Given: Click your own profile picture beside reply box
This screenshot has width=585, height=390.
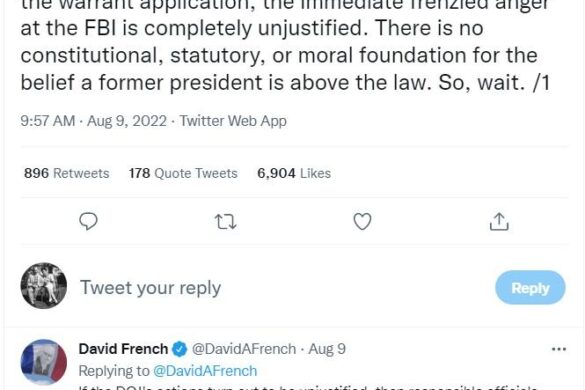Looking at the screenshot, I should pyautogui.click(x=44, y=286).
